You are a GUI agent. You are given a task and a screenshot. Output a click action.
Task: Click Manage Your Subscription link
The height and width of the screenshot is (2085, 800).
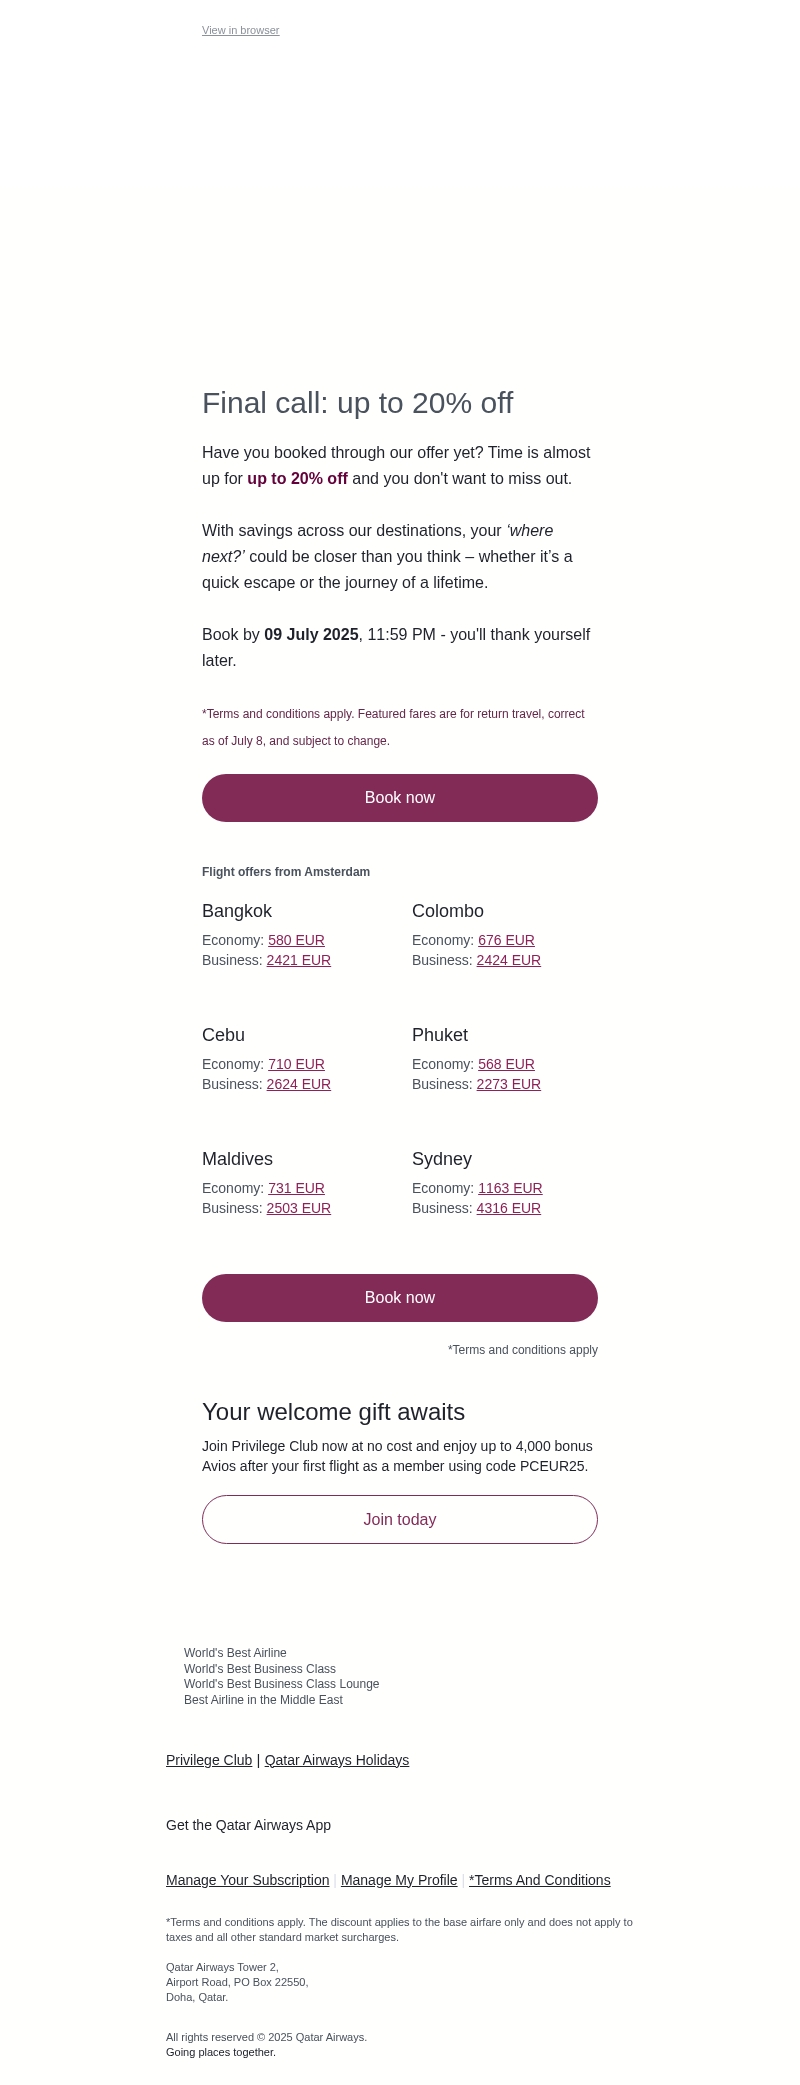[x=247, y=1881]
